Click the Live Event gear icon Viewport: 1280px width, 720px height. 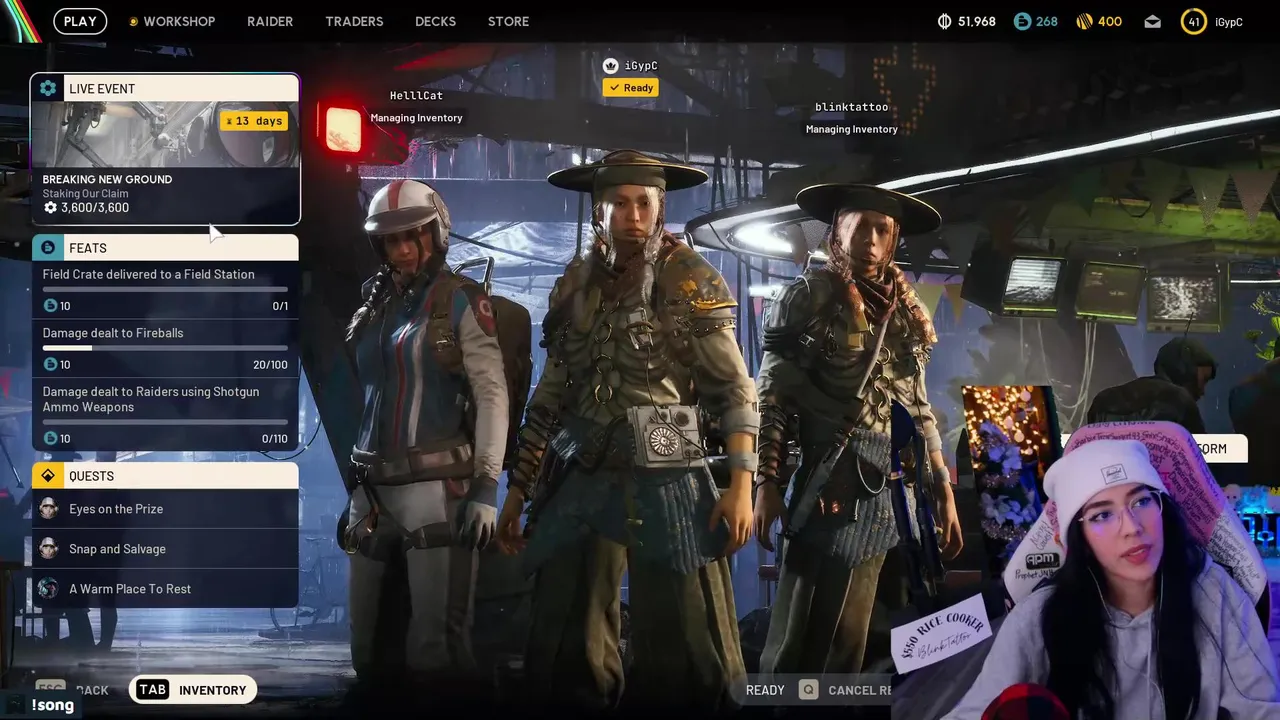point(48,88)
